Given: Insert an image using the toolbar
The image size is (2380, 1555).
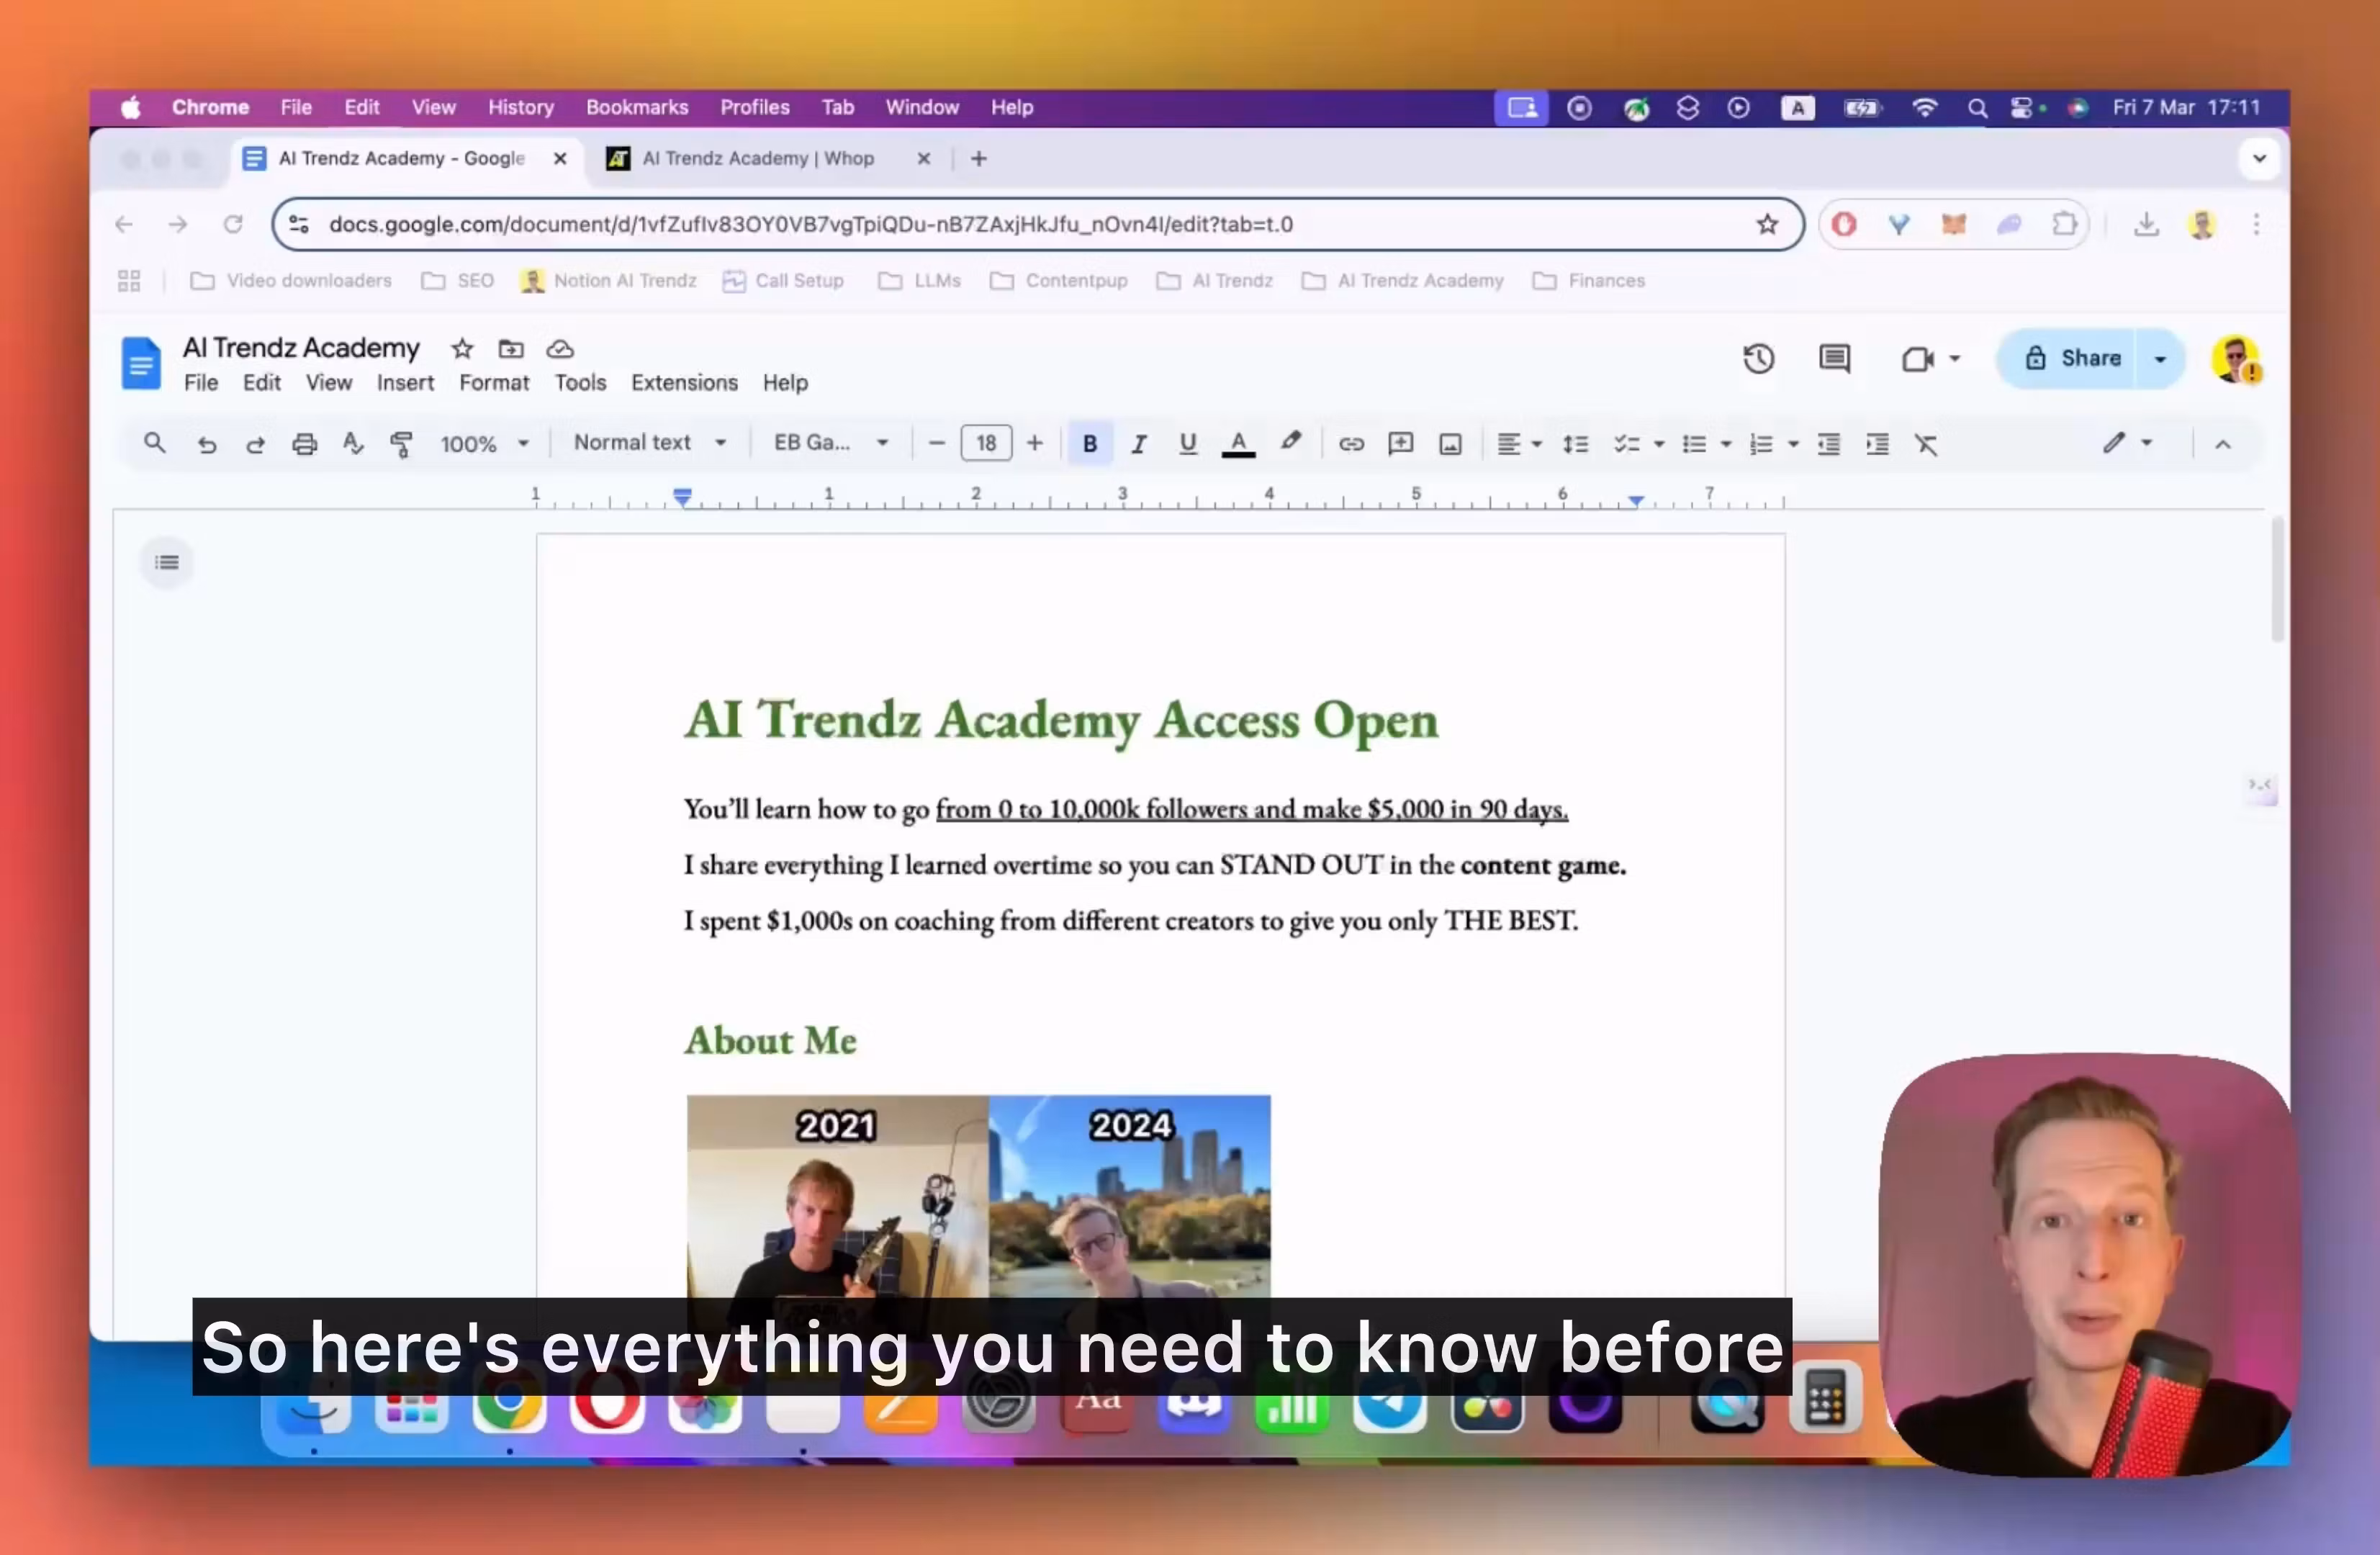Looking at the screenshot, I should coord(1450,443).
